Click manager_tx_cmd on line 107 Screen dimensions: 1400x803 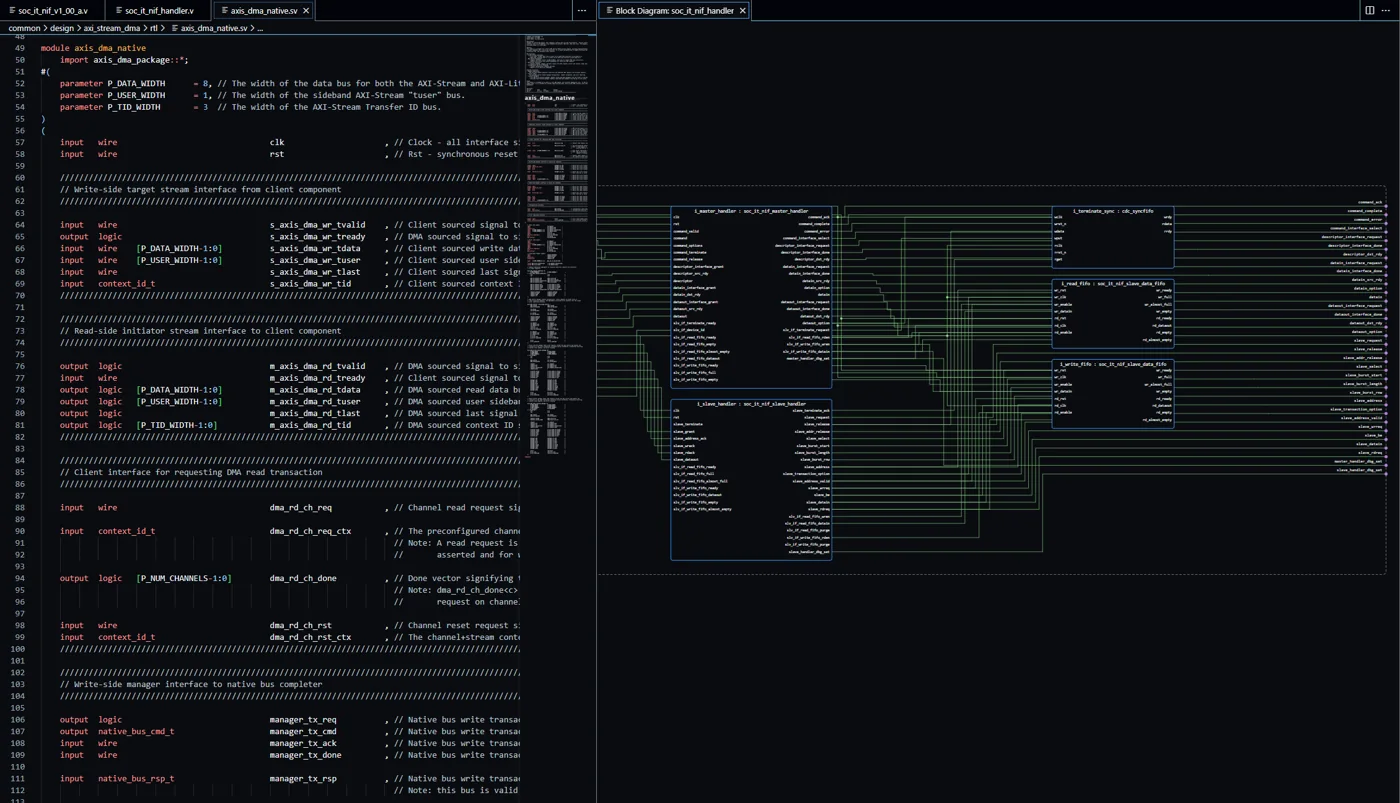point(303,732)
